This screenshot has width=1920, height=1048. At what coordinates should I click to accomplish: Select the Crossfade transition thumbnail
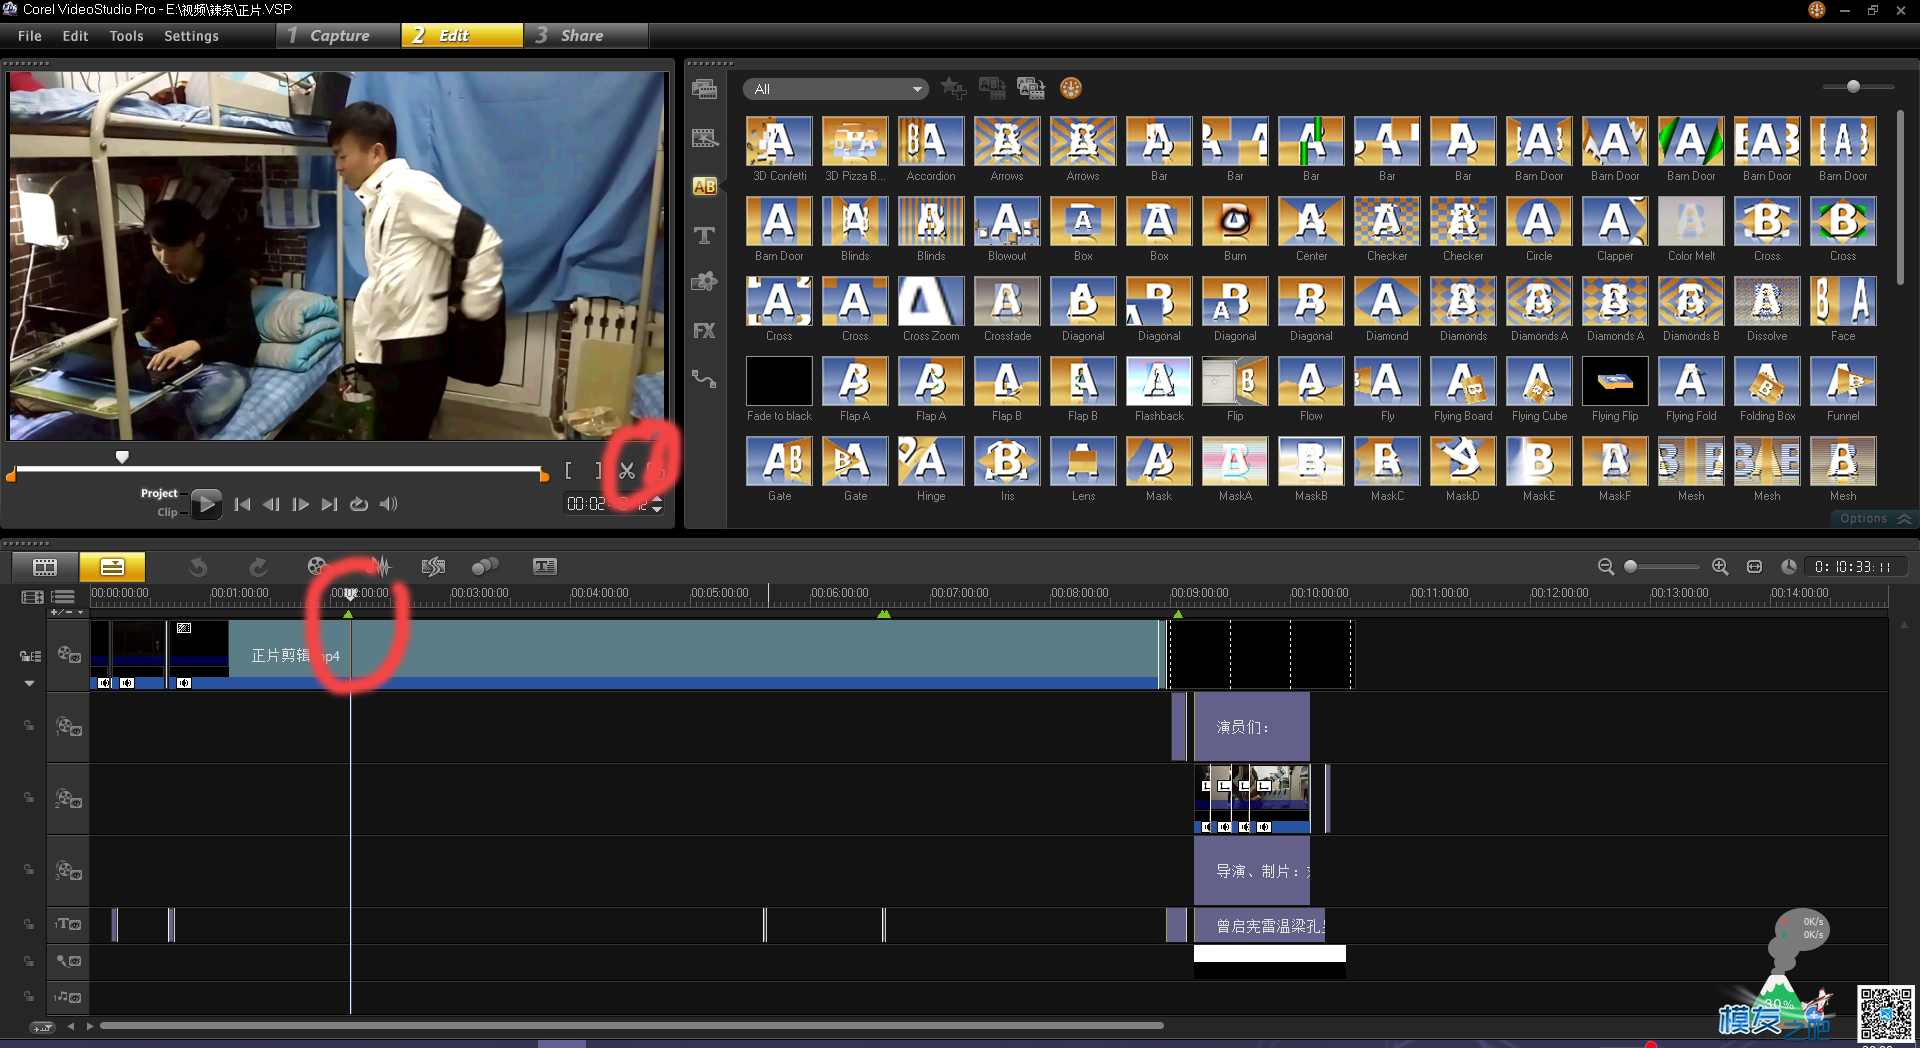pyautogui.click(x=1007, y=301)
